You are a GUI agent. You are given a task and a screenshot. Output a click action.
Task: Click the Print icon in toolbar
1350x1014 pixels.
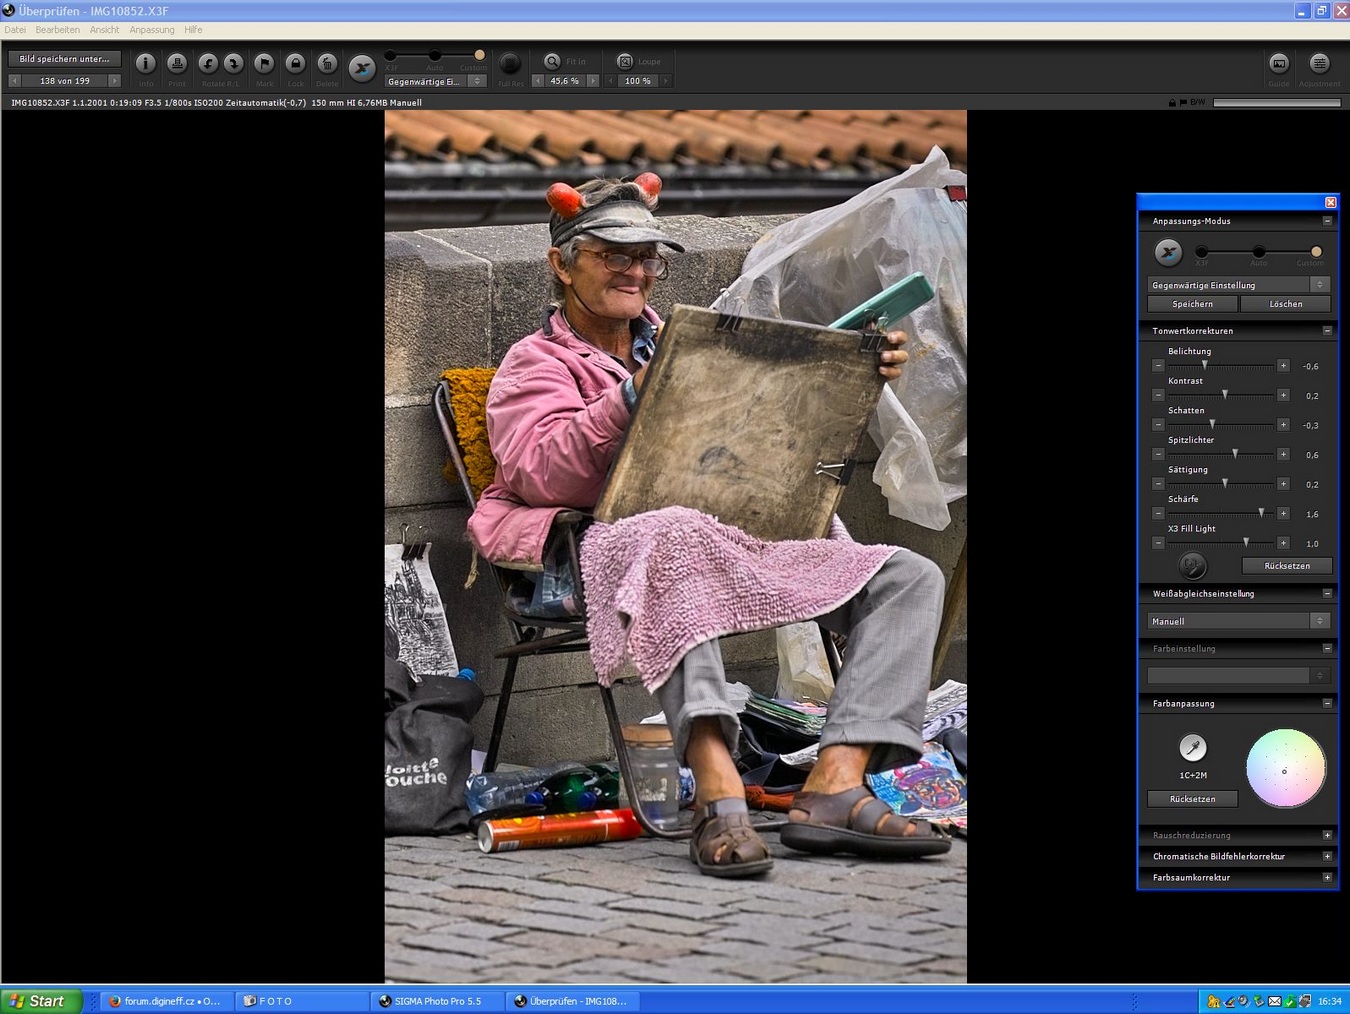click(177, 64)
